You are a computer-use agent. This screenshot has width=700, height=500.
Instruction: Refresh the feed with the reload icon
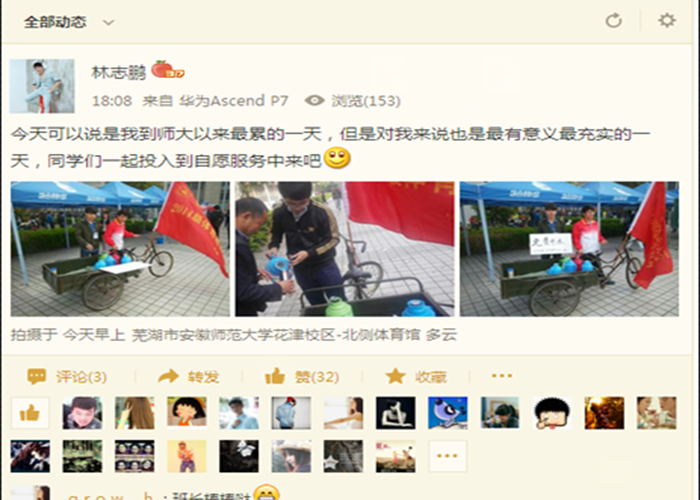click(613, 21)
